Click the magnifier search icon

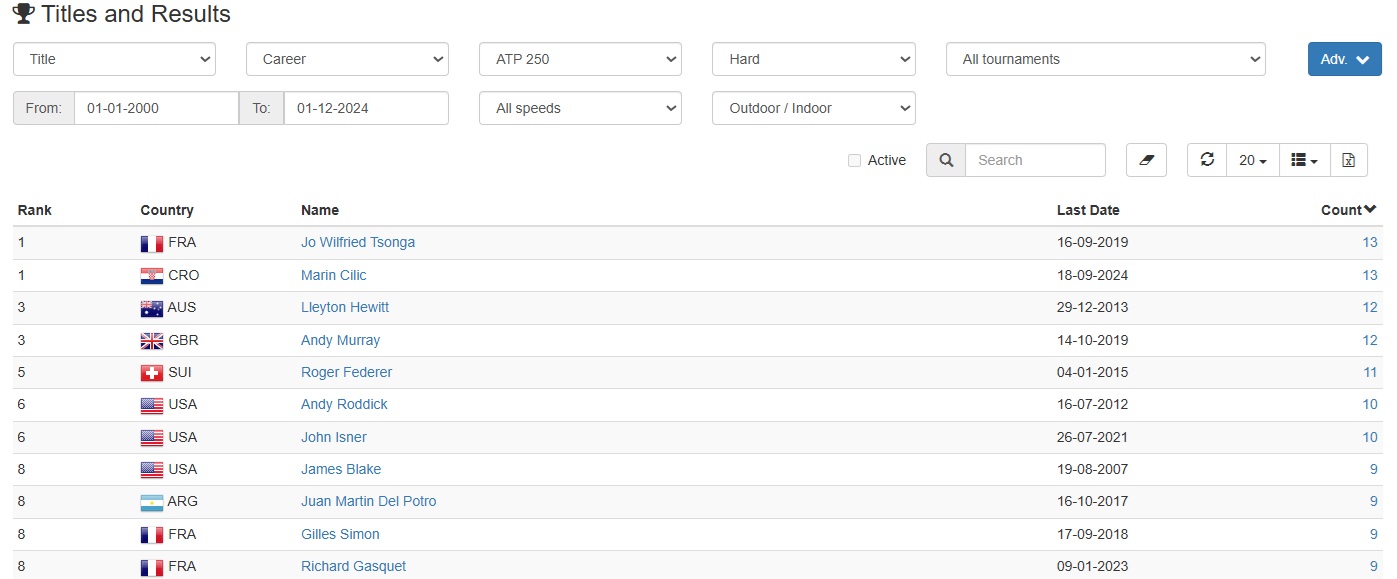click(946, 160)
